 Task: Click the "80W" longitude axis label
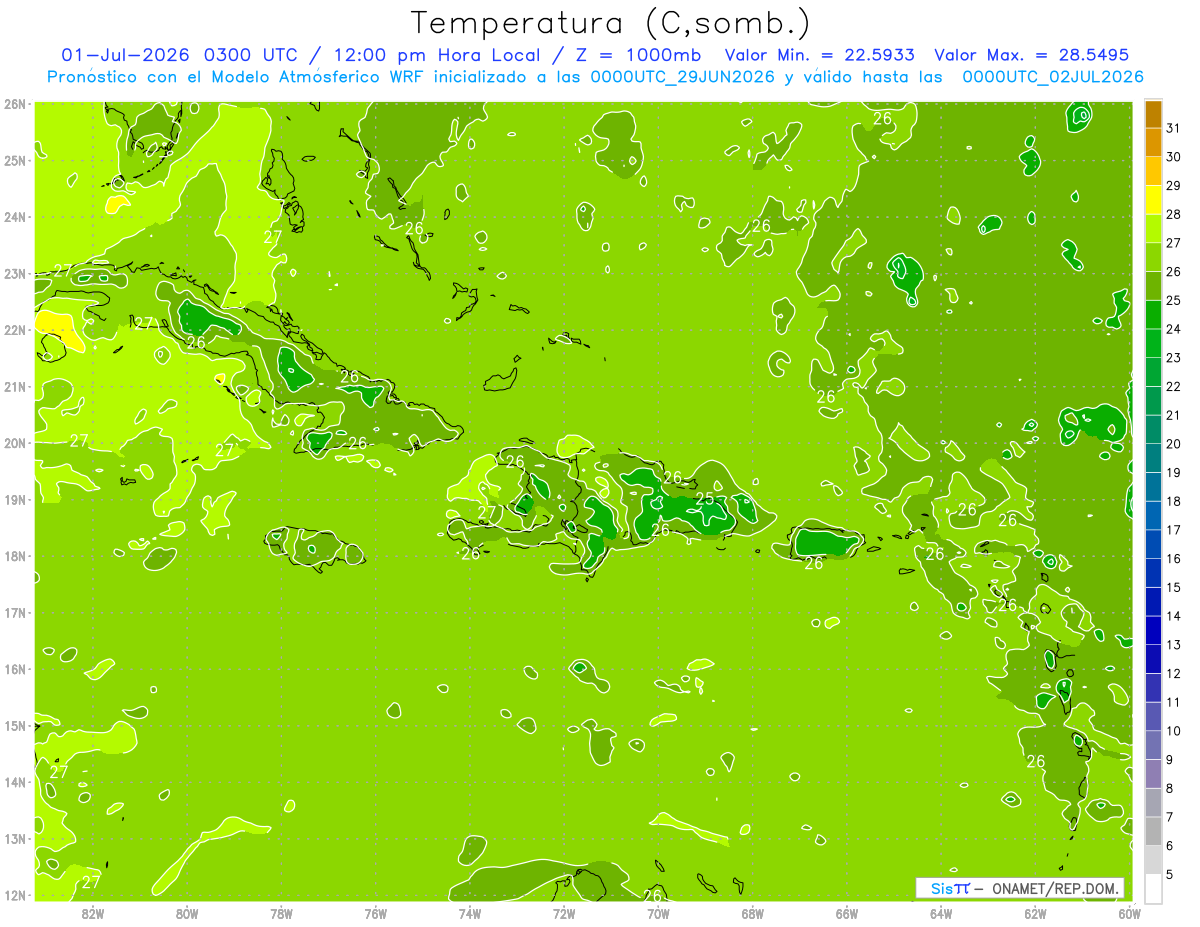click(187, 913)
